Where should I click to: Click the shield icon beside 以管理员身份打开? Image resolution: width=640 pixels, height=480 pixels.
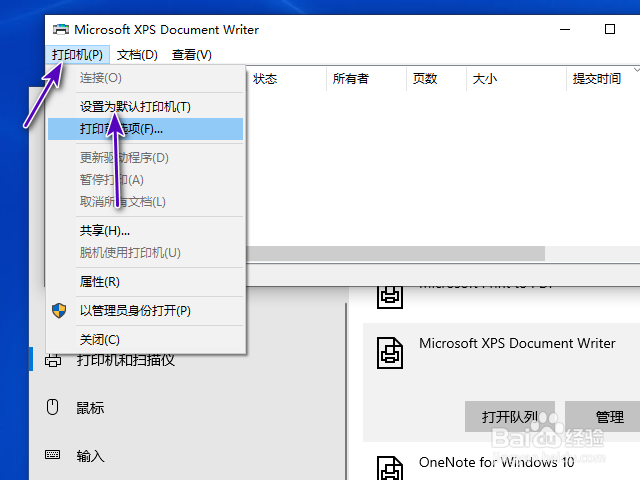pyautogui.click(x=59, y=311)
